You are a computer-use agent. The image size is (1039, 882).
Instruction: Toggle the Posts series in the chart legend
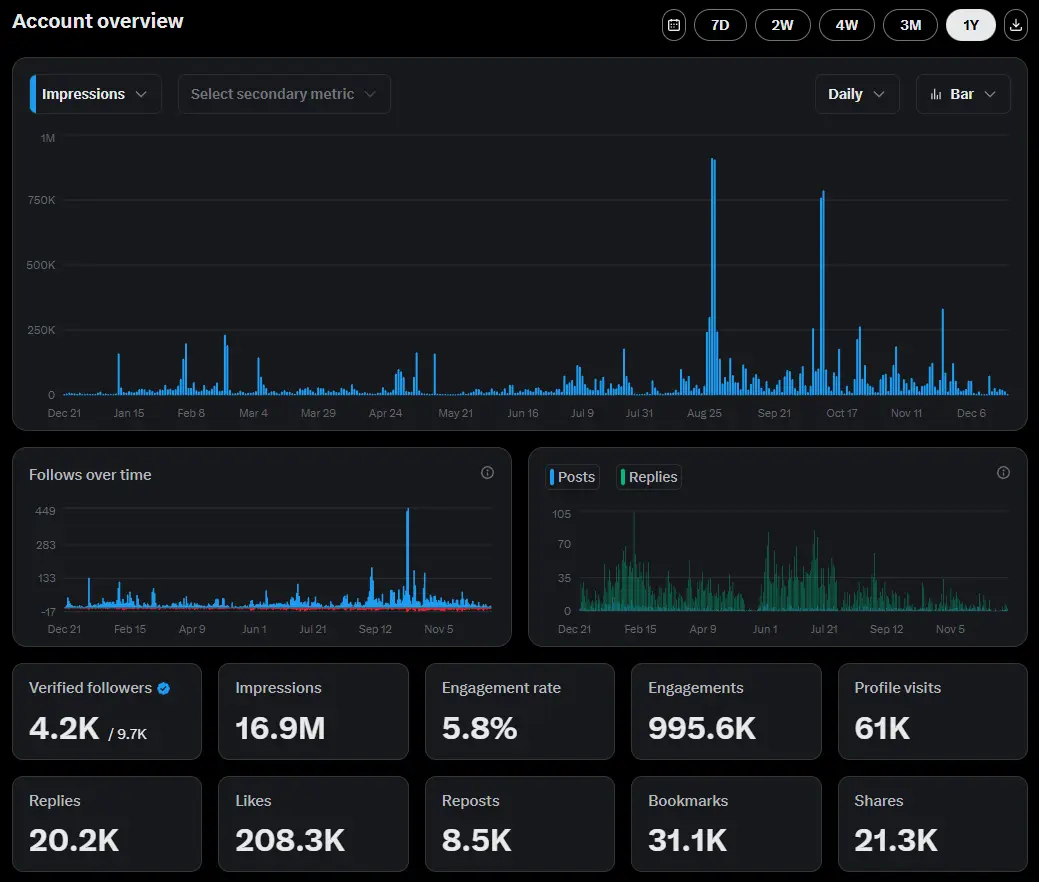(572, 477)
